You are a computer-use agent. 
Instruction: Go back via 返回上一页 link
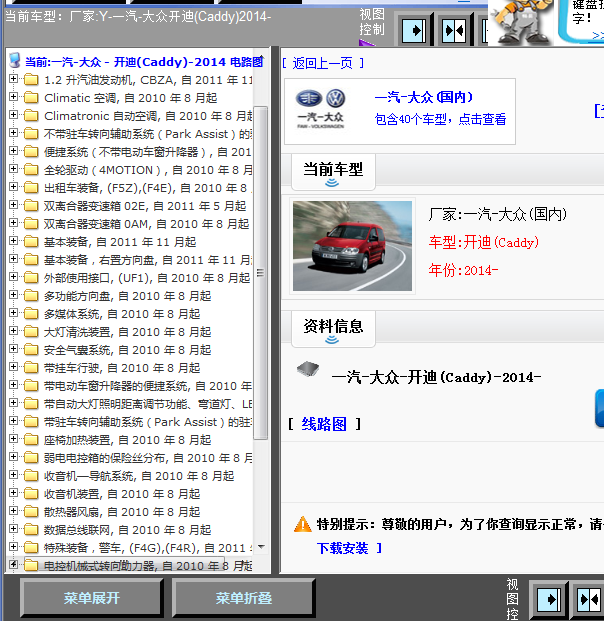tap(323, 63)
